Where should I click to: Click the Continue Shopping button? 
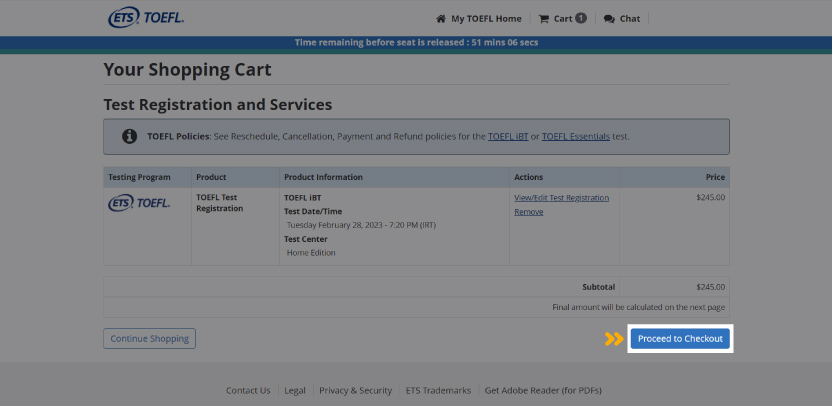coord(150,339)
